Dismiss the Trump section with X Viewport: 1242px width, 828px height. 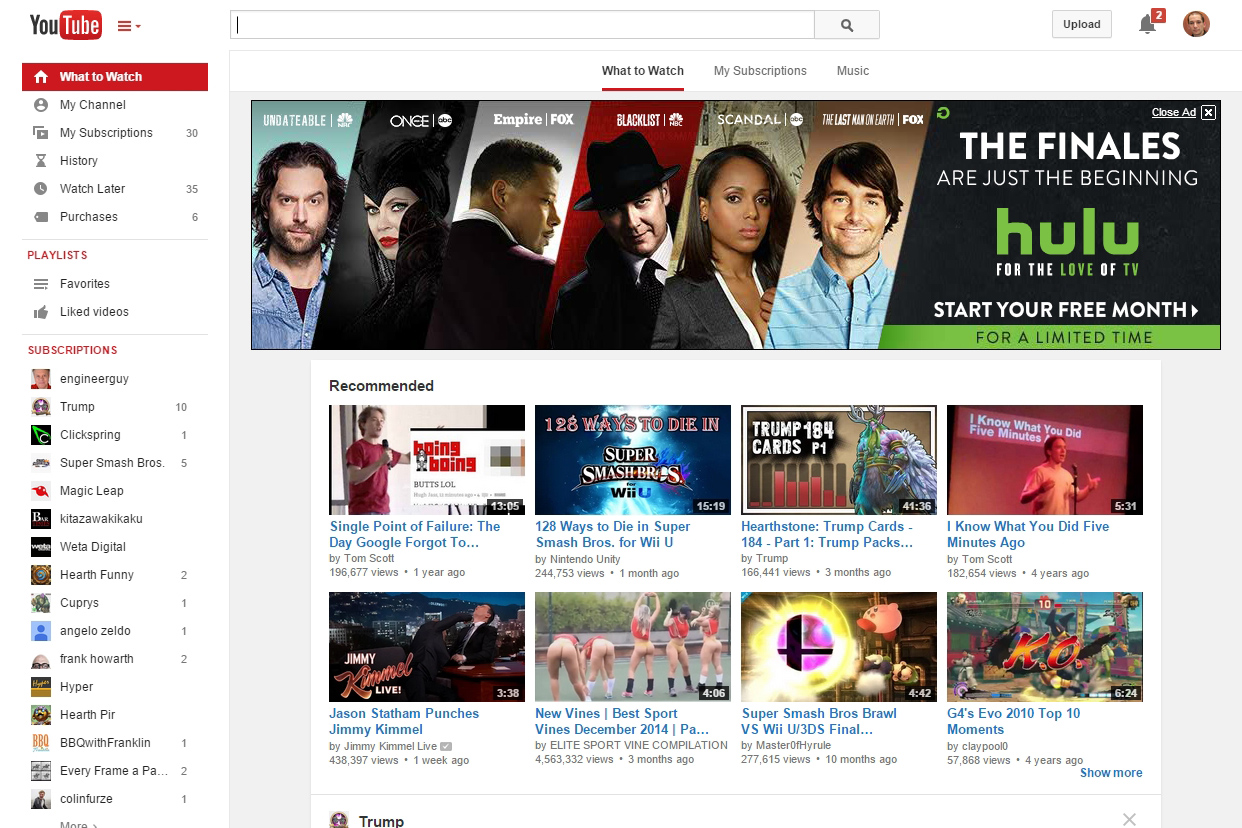point(1129,819)
